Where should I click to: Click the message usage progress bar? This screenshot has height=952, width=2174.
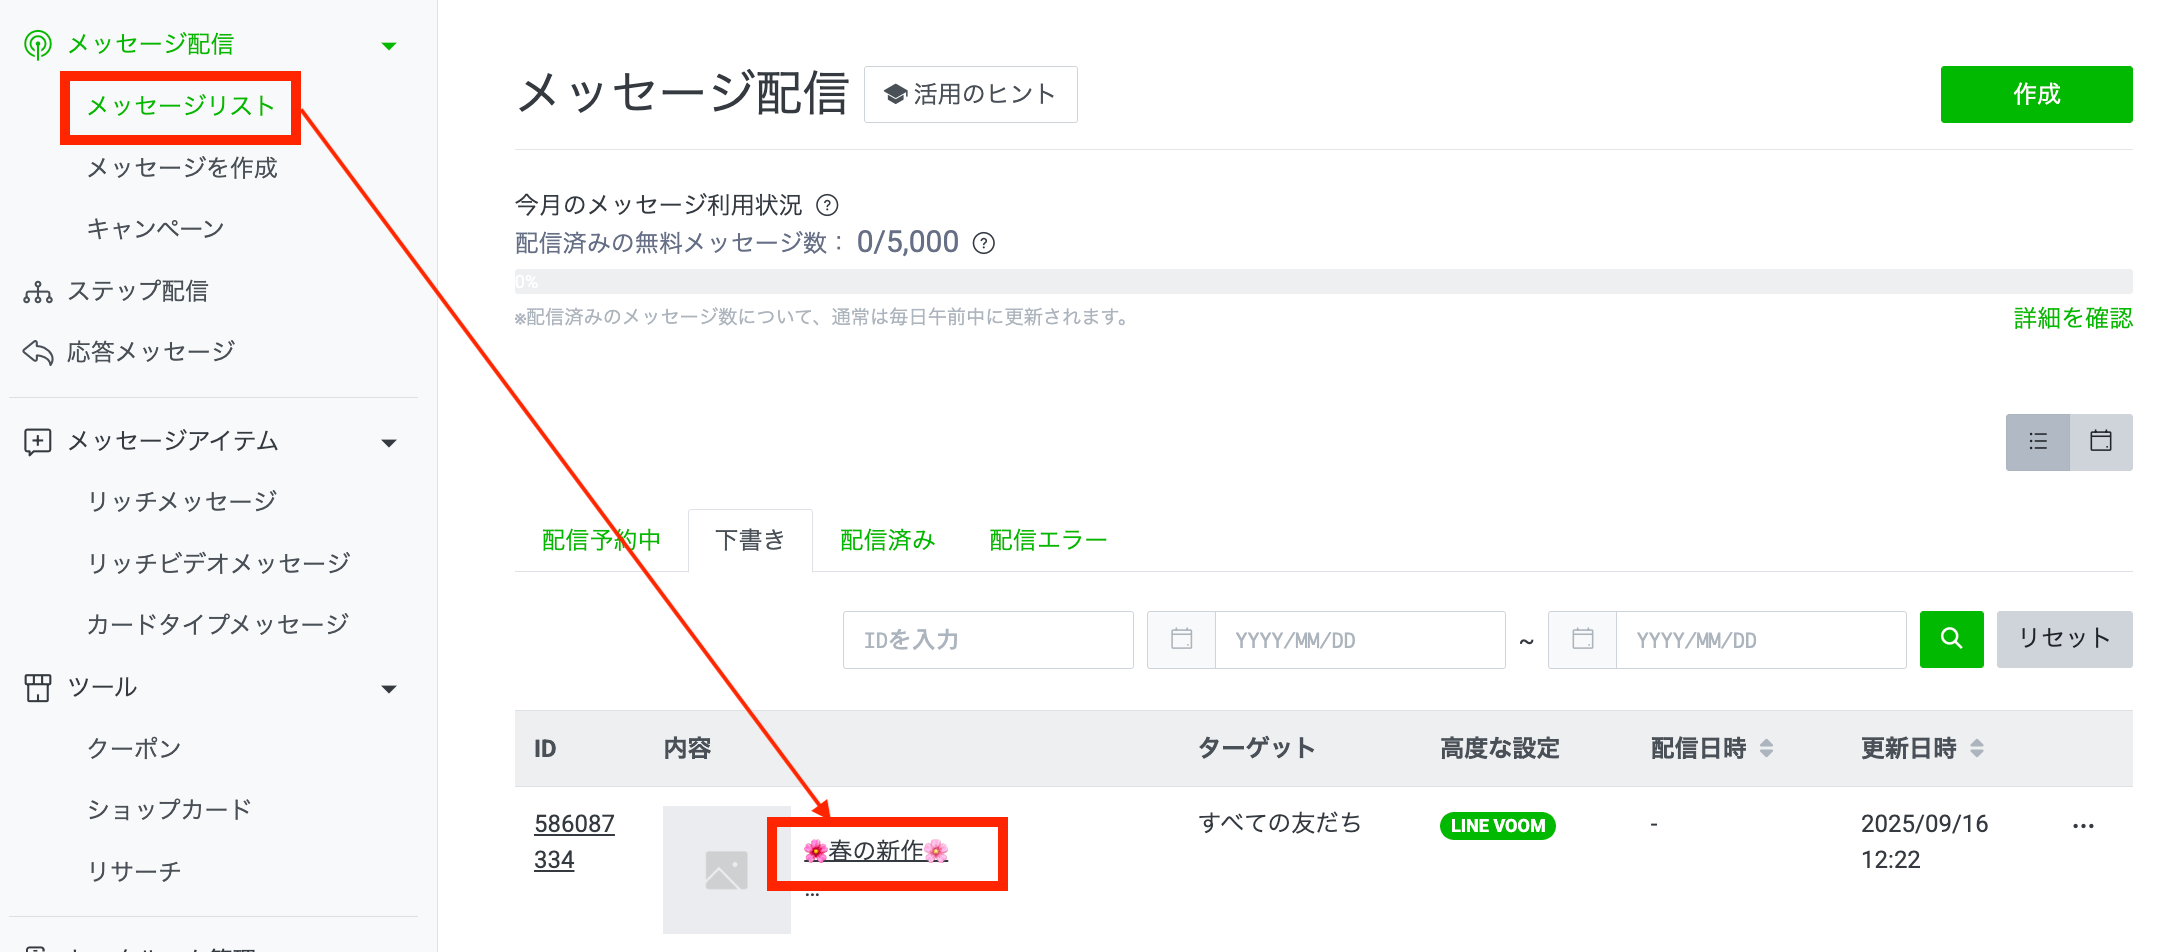coord(1322,282)
